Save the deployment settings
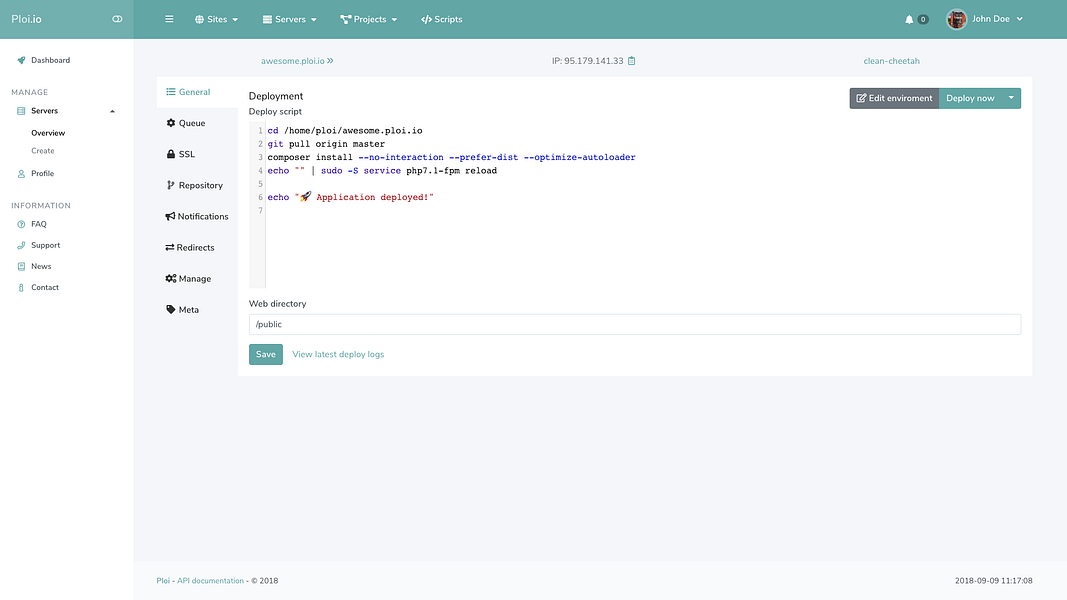Screen dimensions: 1067x600 (265, 354)
